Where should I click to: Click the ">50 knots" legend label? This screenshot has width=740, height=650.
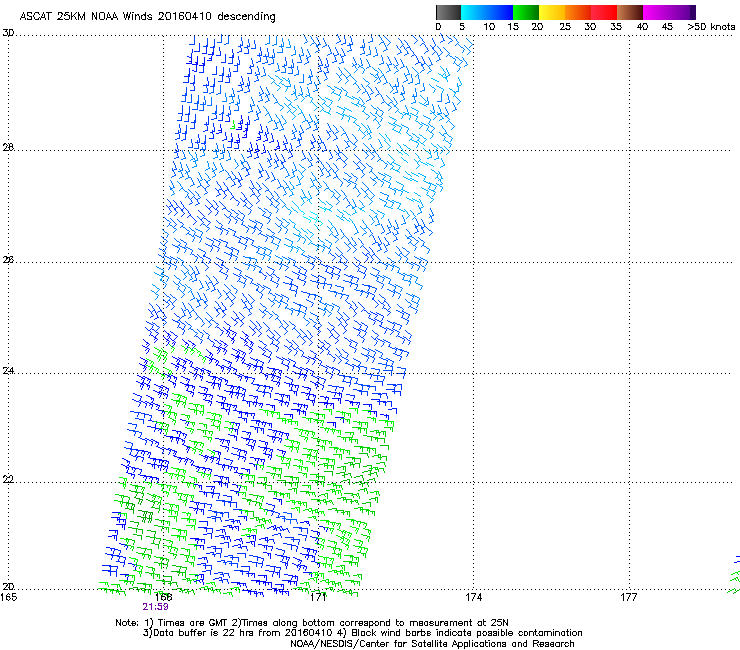711,27
